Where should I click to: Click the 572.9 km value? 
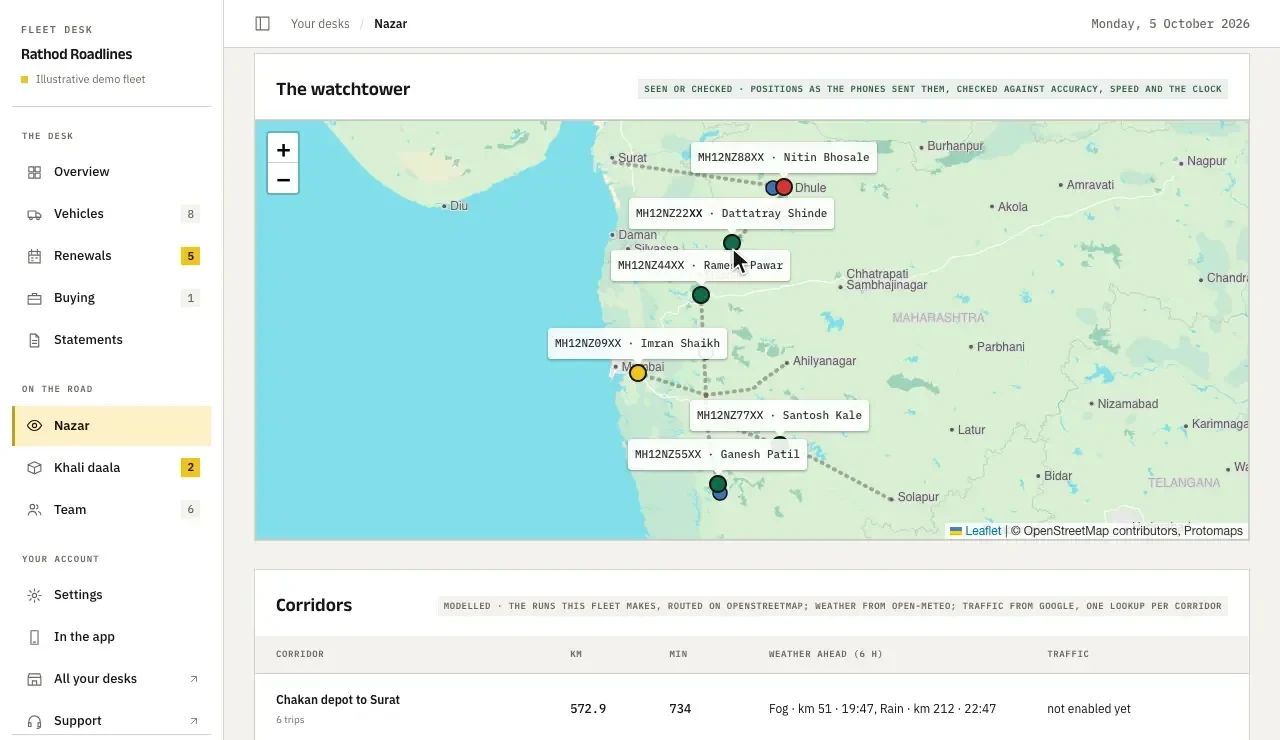coord(588,709)
